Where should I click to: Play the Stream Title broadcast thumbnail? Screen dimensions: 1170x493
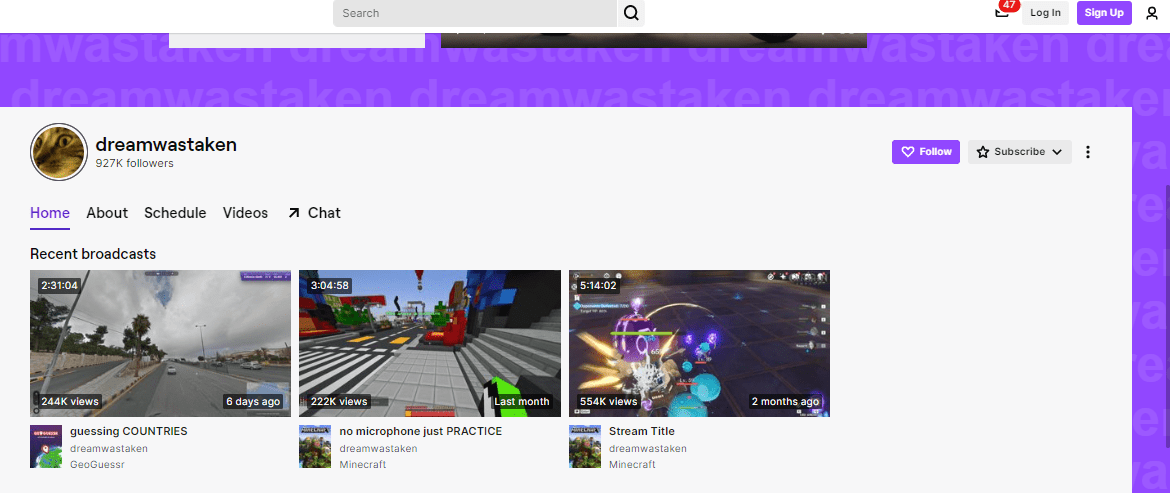699,343
